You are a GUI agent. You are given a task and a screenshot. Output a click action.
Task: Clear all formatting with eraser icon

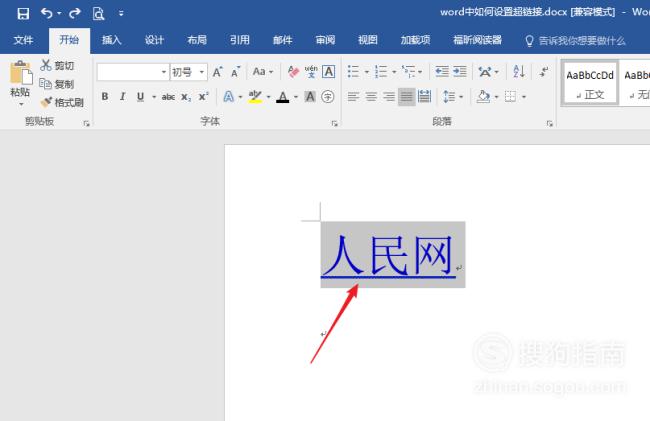293,72
